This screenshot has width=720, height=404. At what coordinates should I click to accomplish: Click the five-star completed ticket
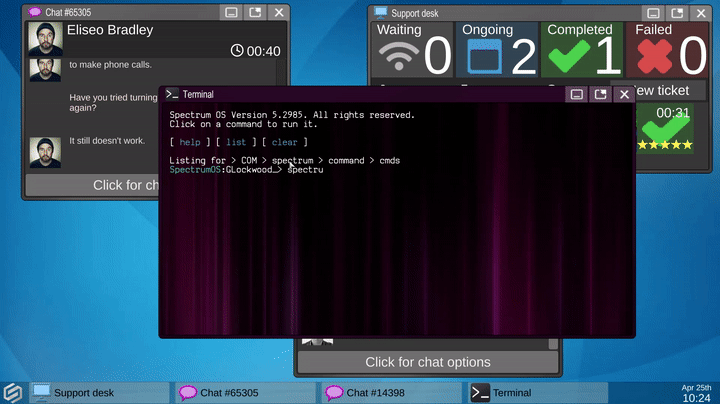[667, 133]
